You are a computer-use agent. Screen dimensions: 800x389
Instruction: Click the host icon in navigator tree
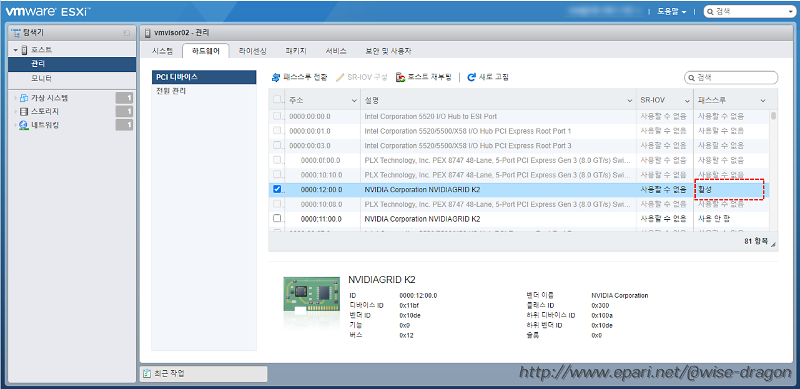click(x=24, y=50)
